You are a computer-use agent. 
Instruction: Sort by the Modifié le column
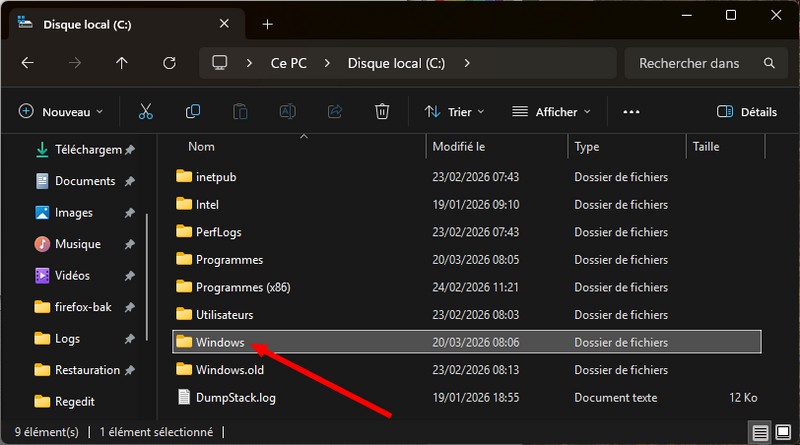click(x=459, y=147)
